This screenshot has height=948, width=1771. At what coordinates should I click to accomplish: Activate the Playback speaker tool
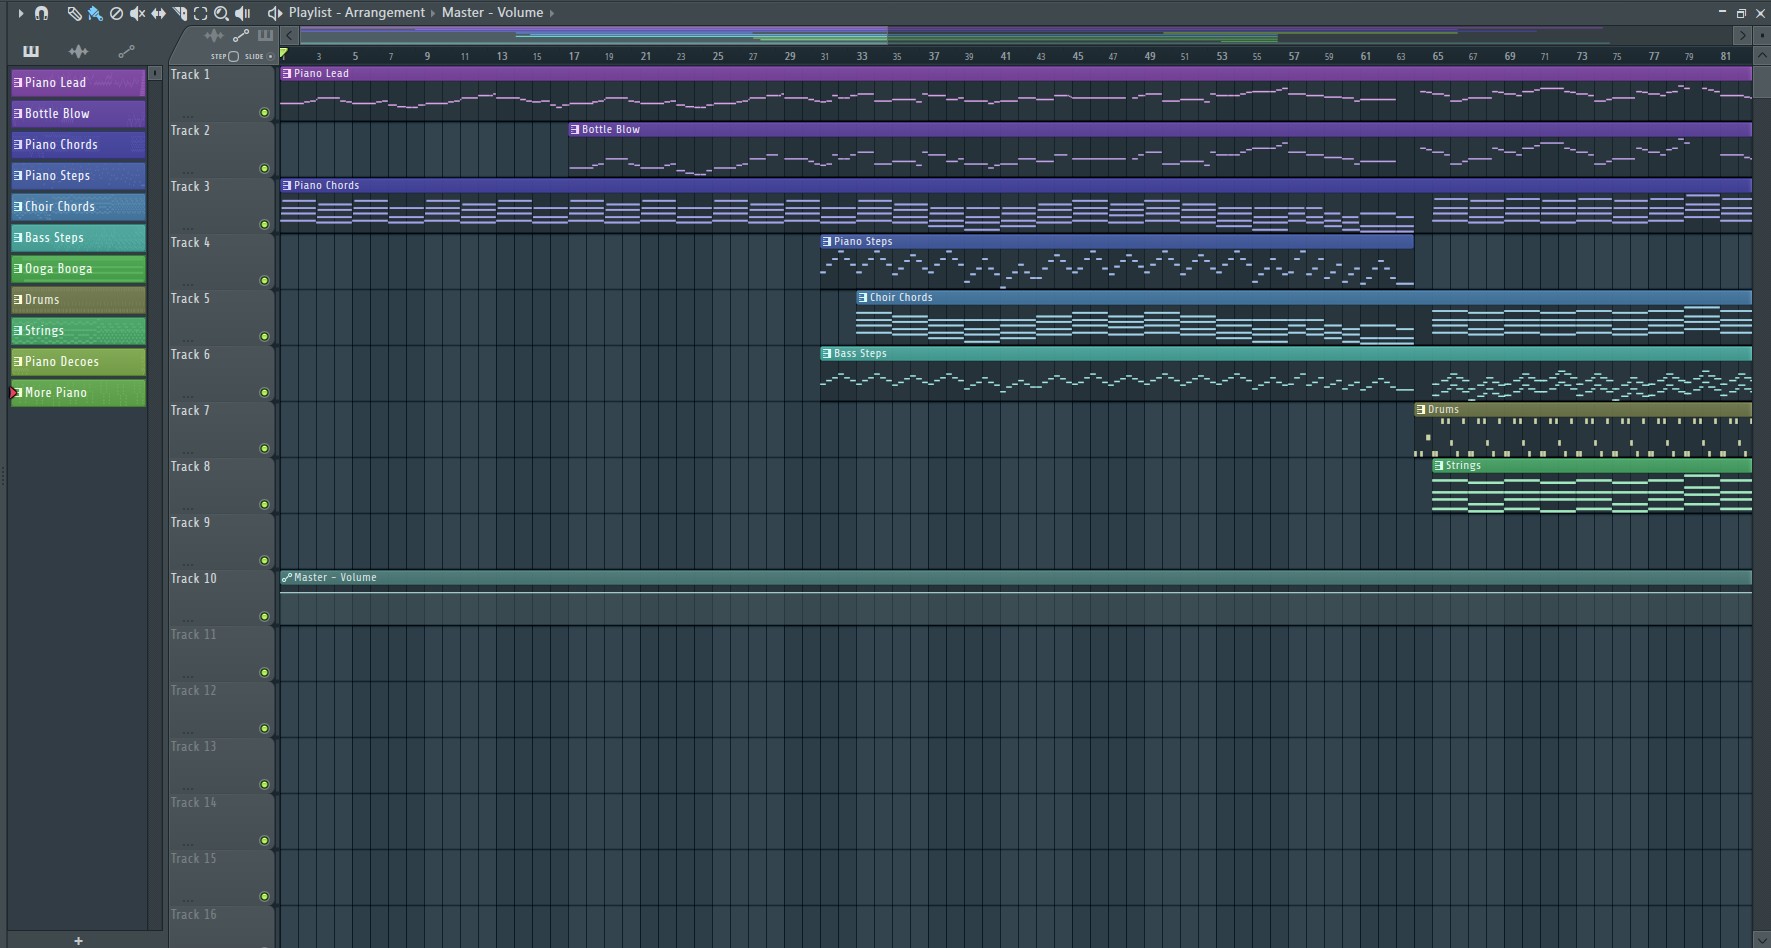point(243,13)
